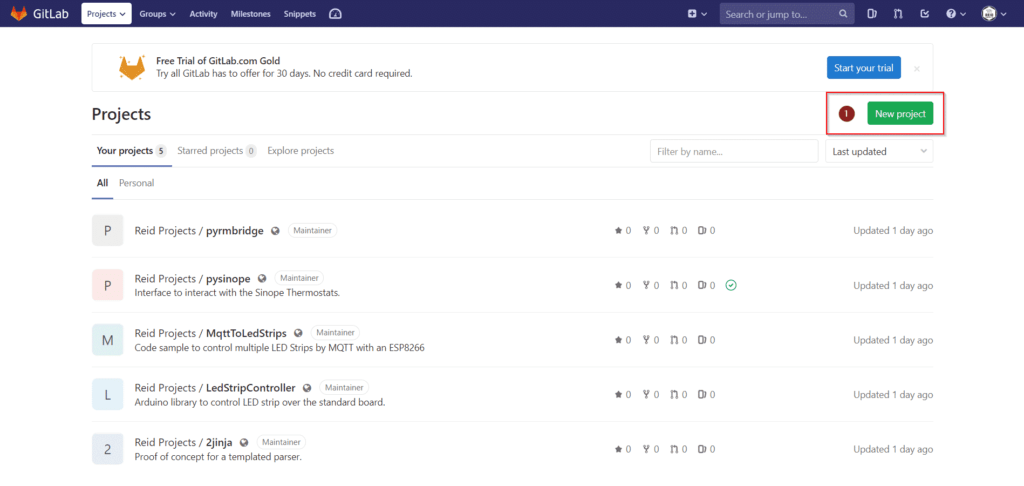The height and width of the screenshot is (486, 1024).
Task: Click LedStripController project avatar L
Action: coord(108,395)
